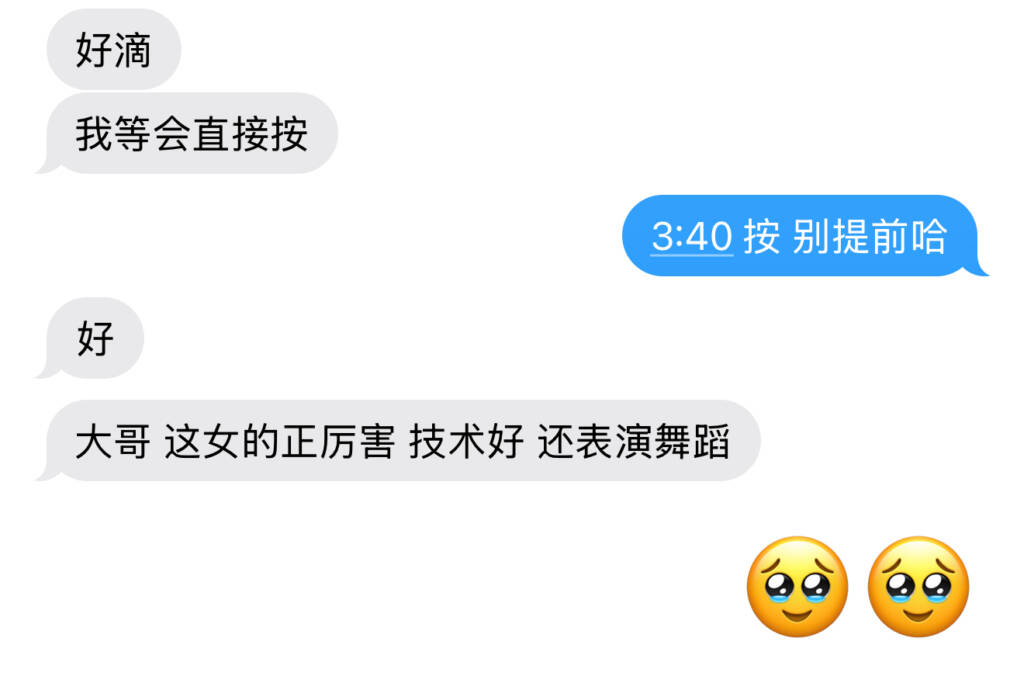1024x683 pixels.
Task: Select the long 大哥 message bubble
Action: pos(398,441)
